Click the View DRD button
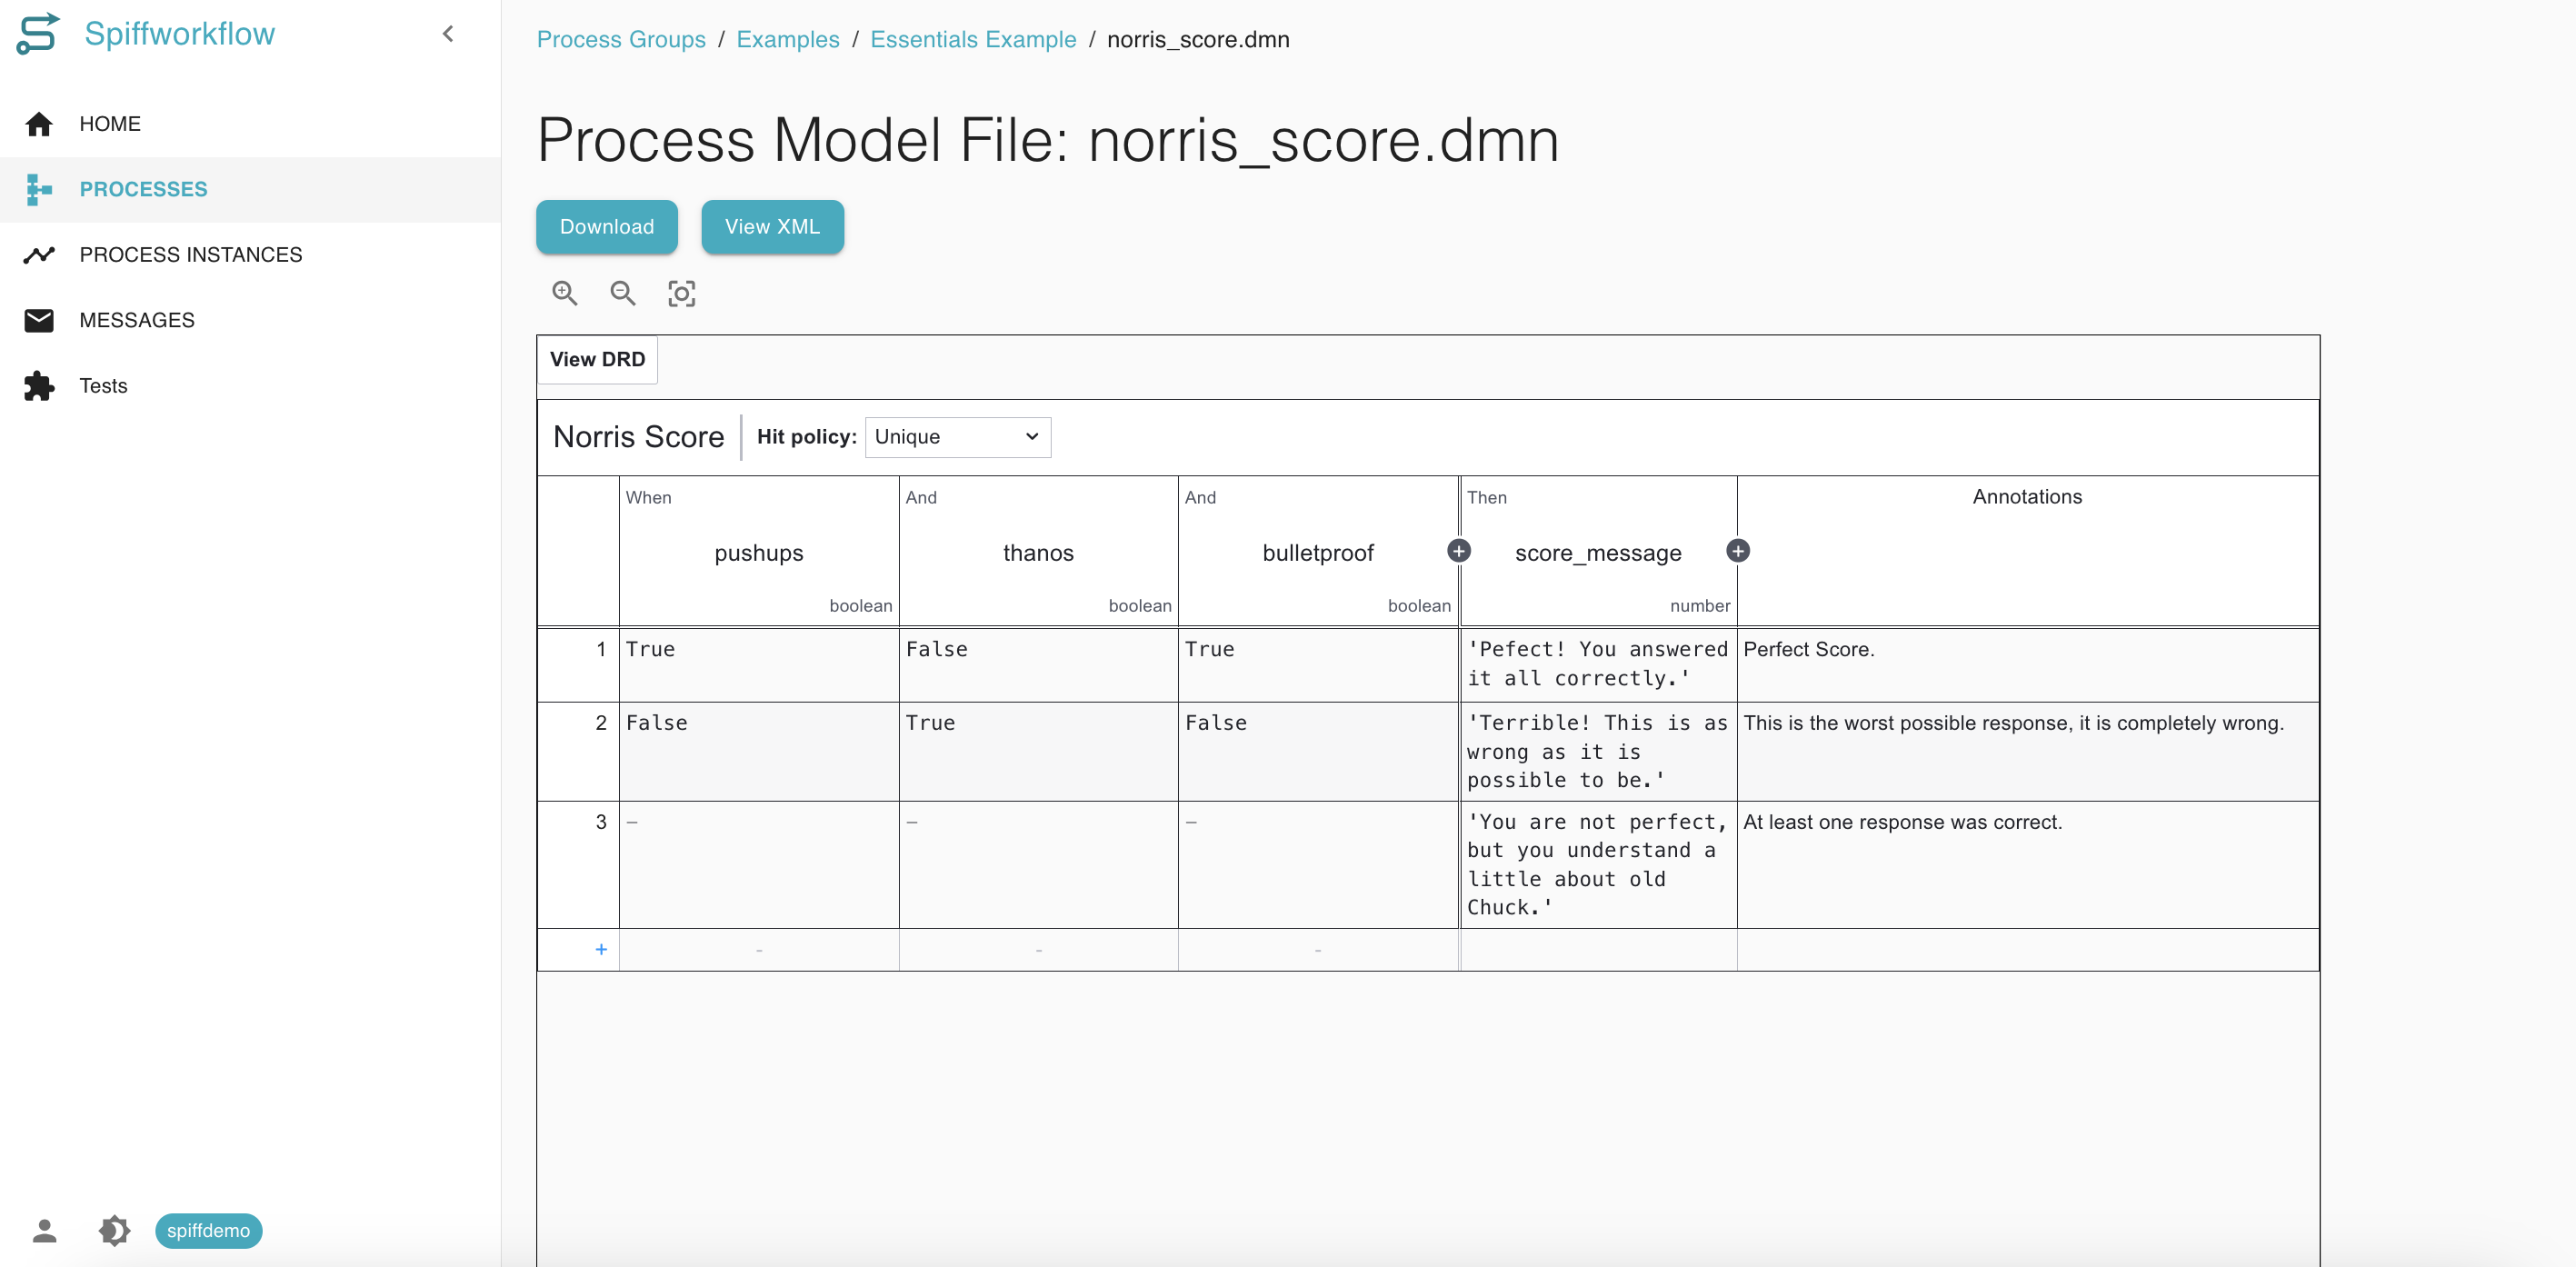The width and height of the screenshot is (2576, 1267). coord(597,359)
